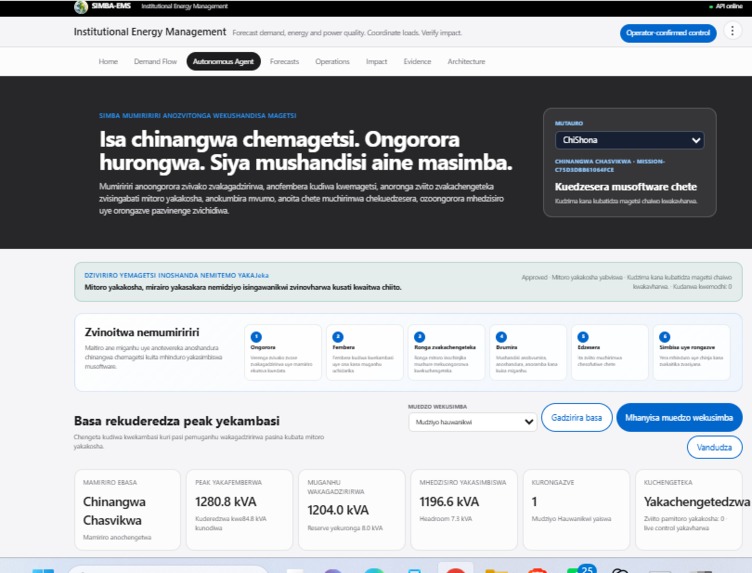Click the Mamiriro Ebasa status card

point(128,510)
